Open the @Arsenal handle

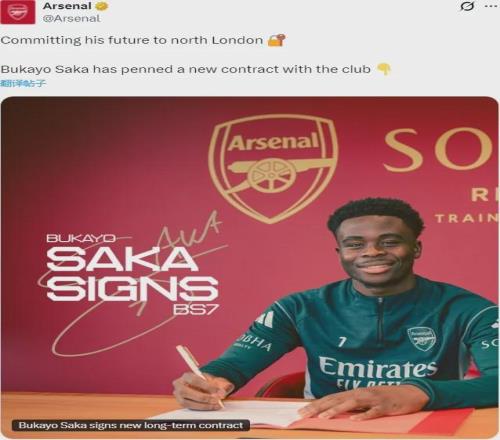pyautogui.click(x=71, y=18)
